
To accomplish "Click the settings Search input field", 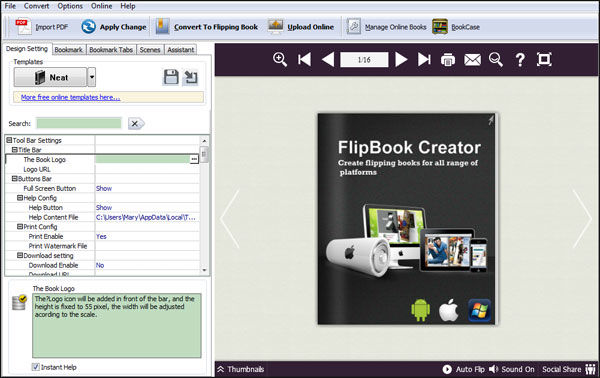I will pos(79,123).
